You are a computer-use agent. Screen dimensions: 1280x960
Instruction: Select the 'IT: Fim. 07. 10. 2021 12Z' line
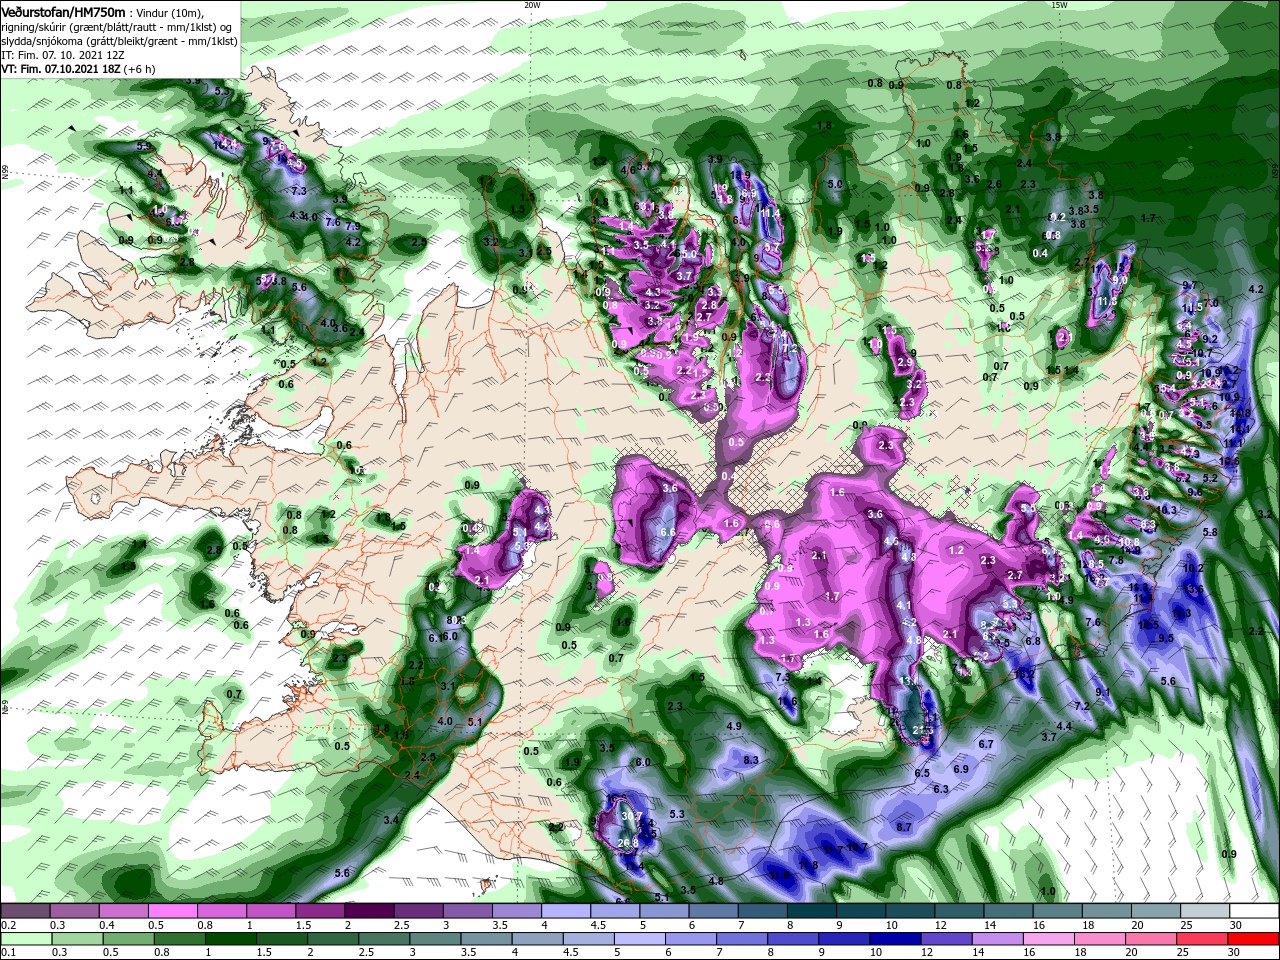point(62,55)
